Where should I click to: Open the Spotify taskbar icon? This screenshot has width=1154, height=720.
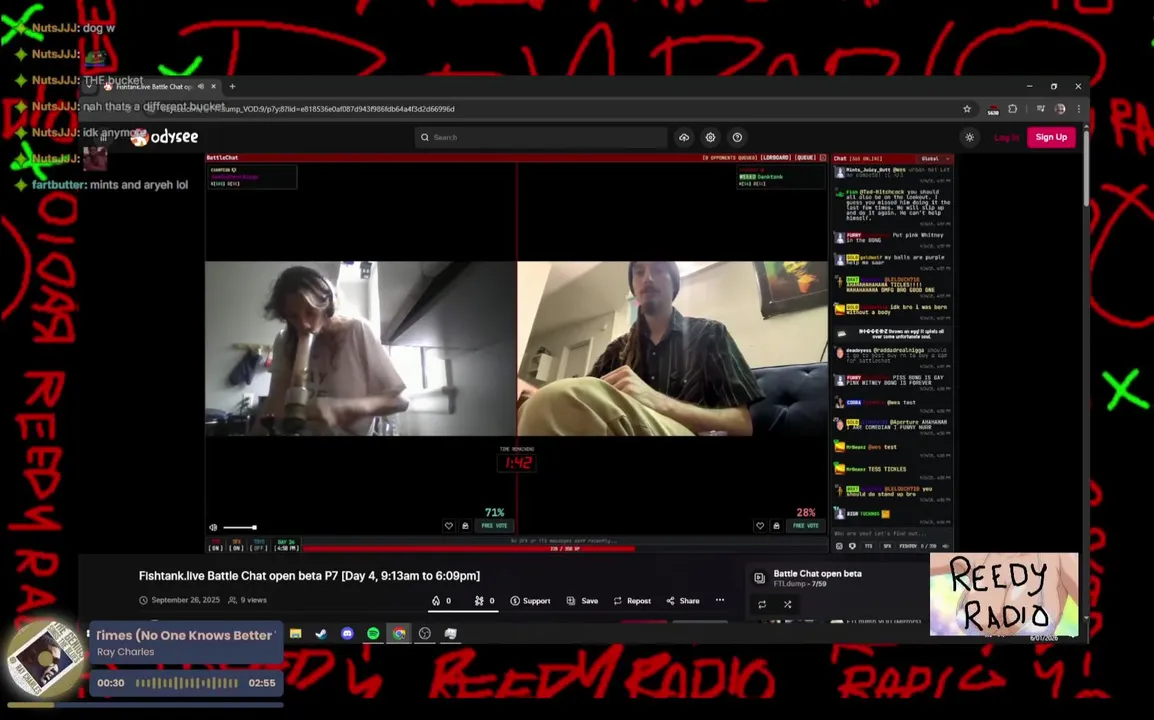pyautogui.click(x=373, y=633)
